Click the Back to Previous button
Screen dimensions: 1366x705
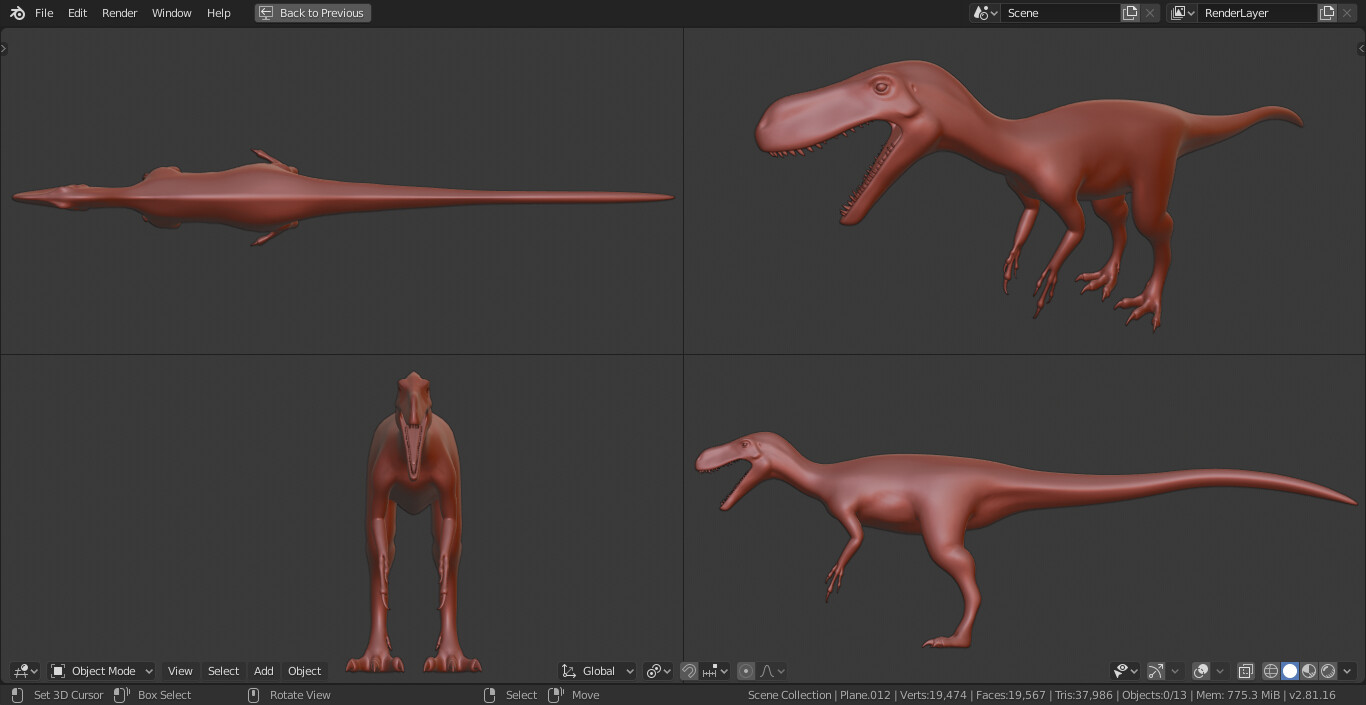(312, 12)
